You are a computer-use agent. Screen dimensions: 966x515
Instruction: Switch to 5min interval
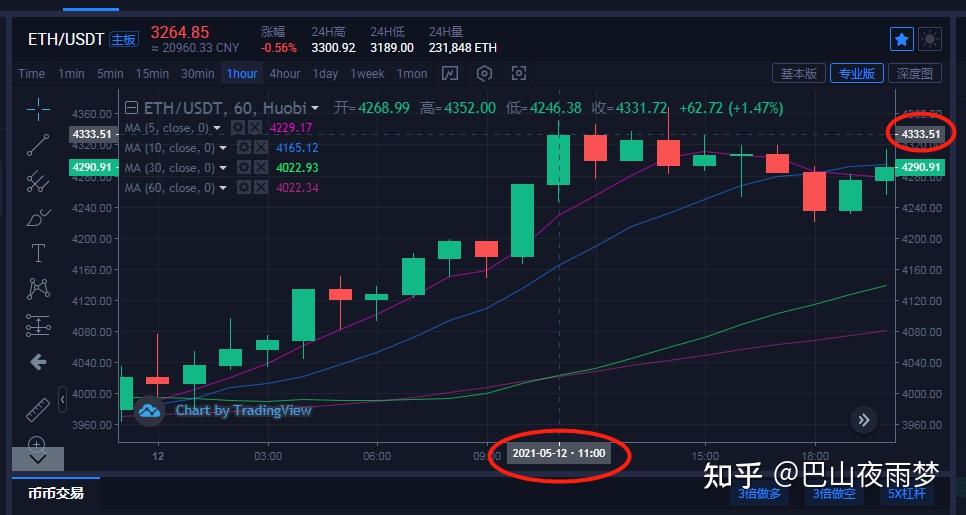[110, 74]
